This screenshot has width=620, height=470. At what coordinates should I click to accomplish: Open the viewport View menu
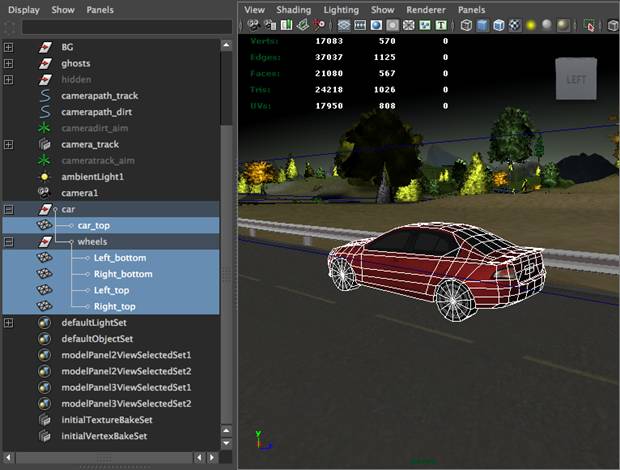pyautogui.click(x=254, y=10)
